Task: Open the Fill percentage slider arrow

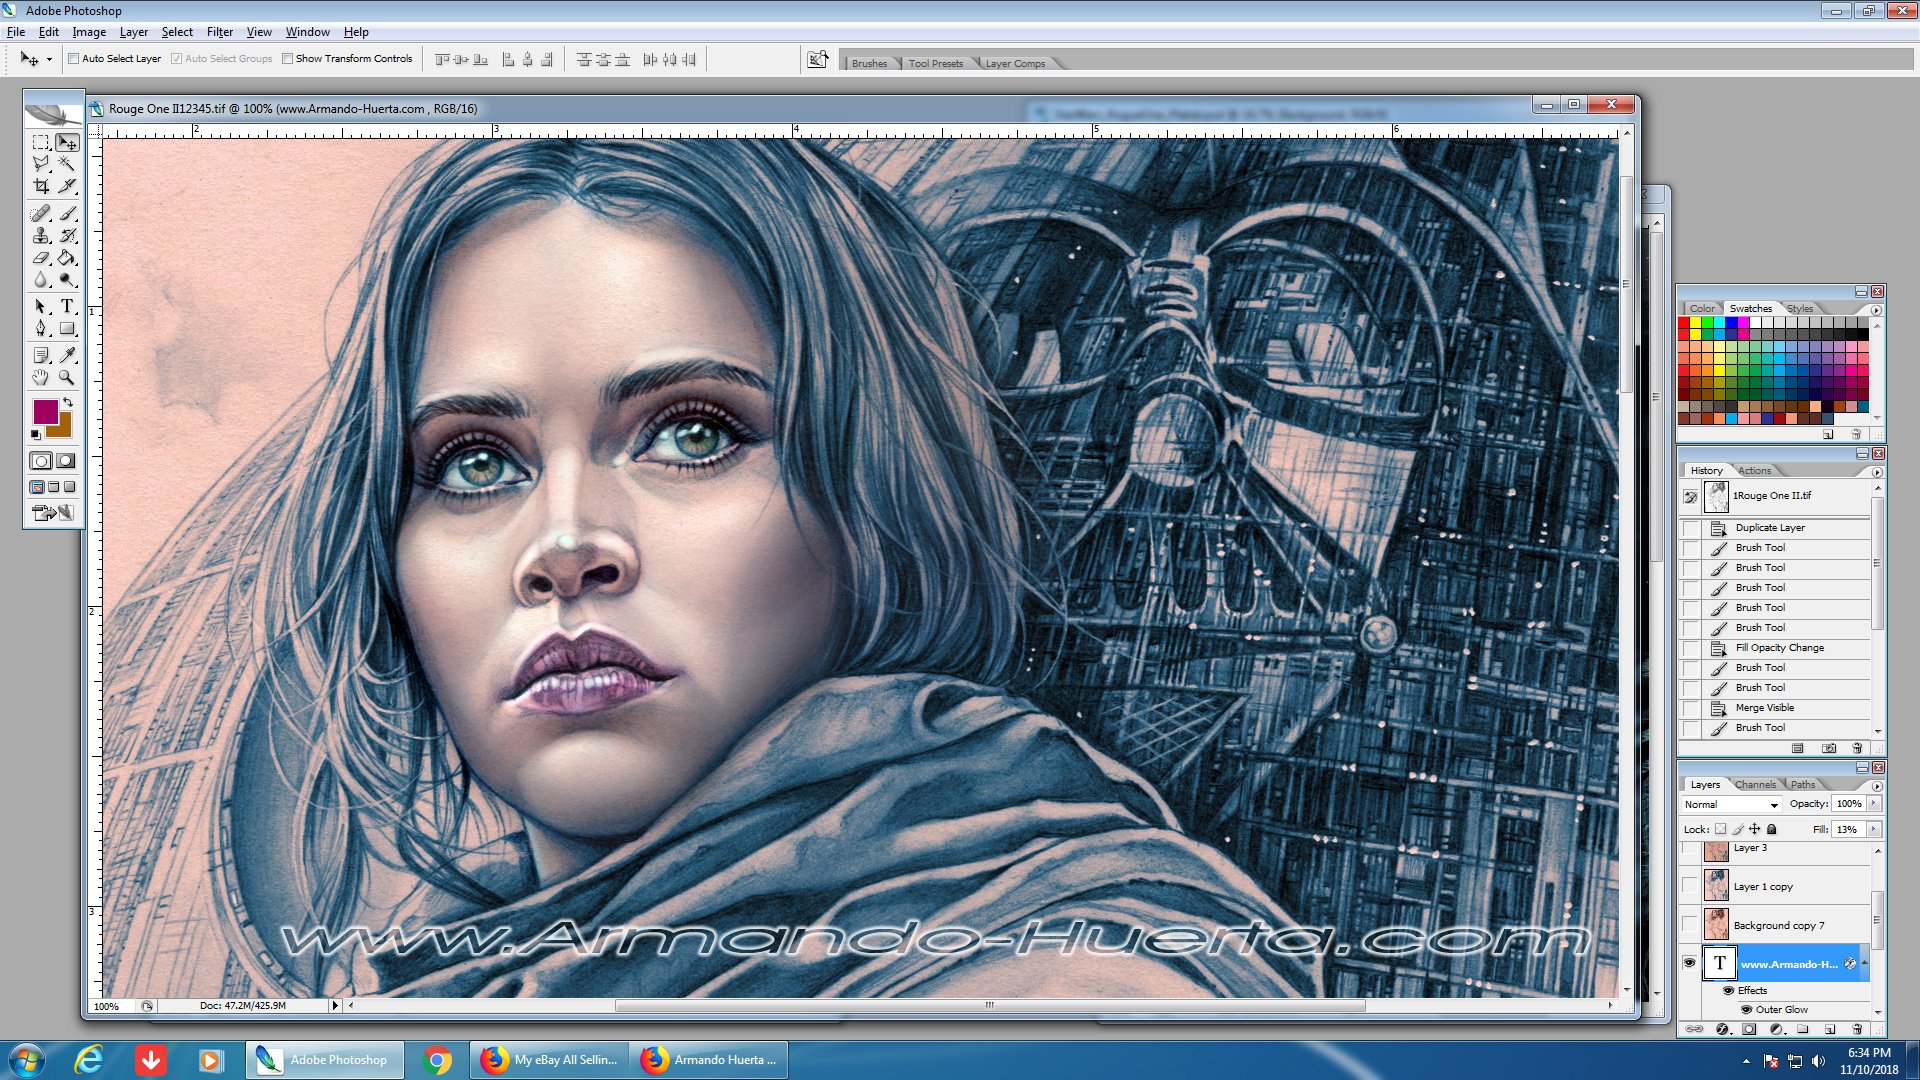Action: pos(1873,829)
